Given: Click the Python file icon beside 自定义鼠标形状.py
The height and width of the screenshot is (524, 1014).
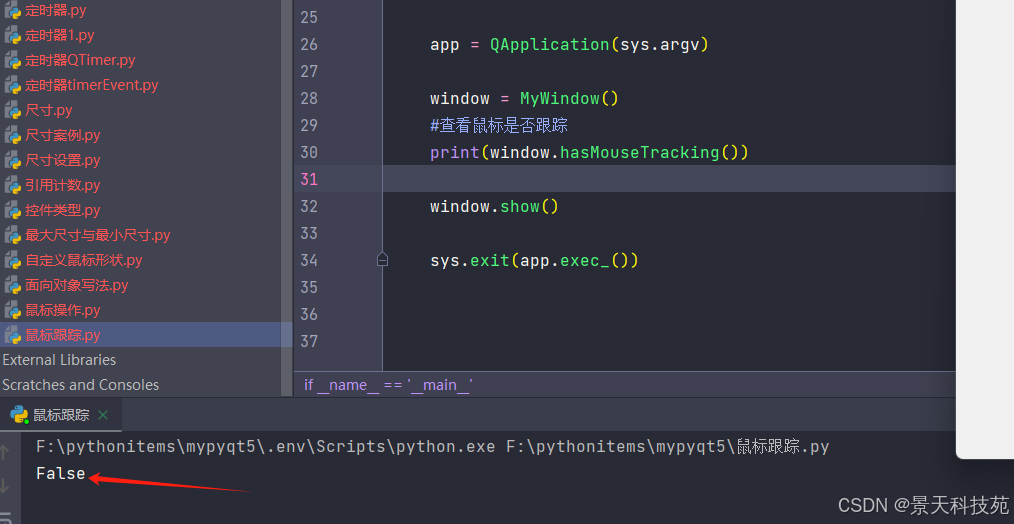Looking at the screenshot, I should pyautogui.click(x=13, y=260).
